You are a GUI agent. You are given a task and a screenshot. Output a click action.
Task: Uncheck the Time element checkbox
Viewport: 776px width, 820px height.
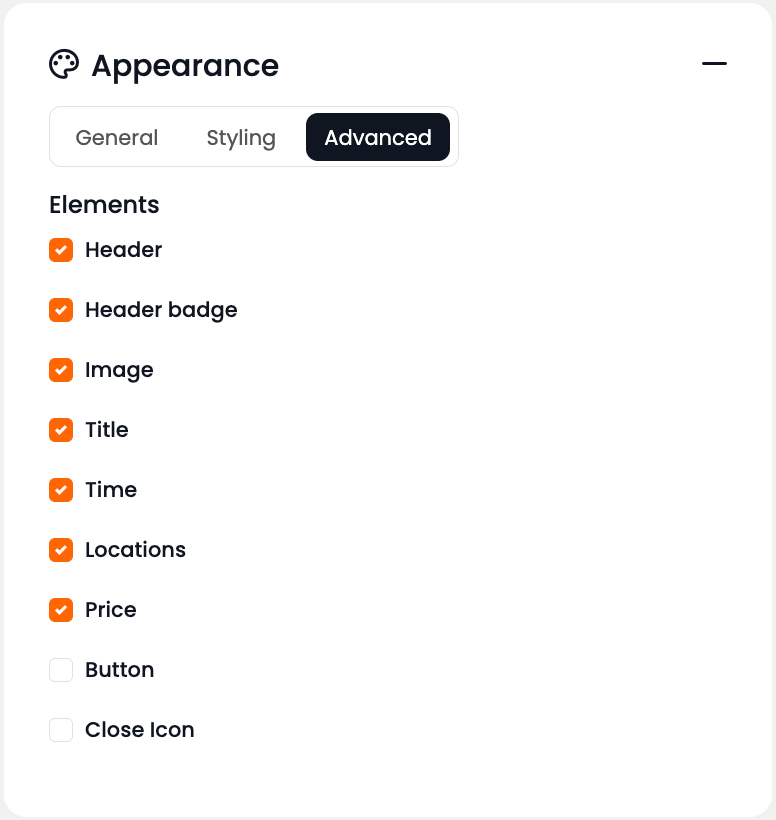tap(61, 490)
